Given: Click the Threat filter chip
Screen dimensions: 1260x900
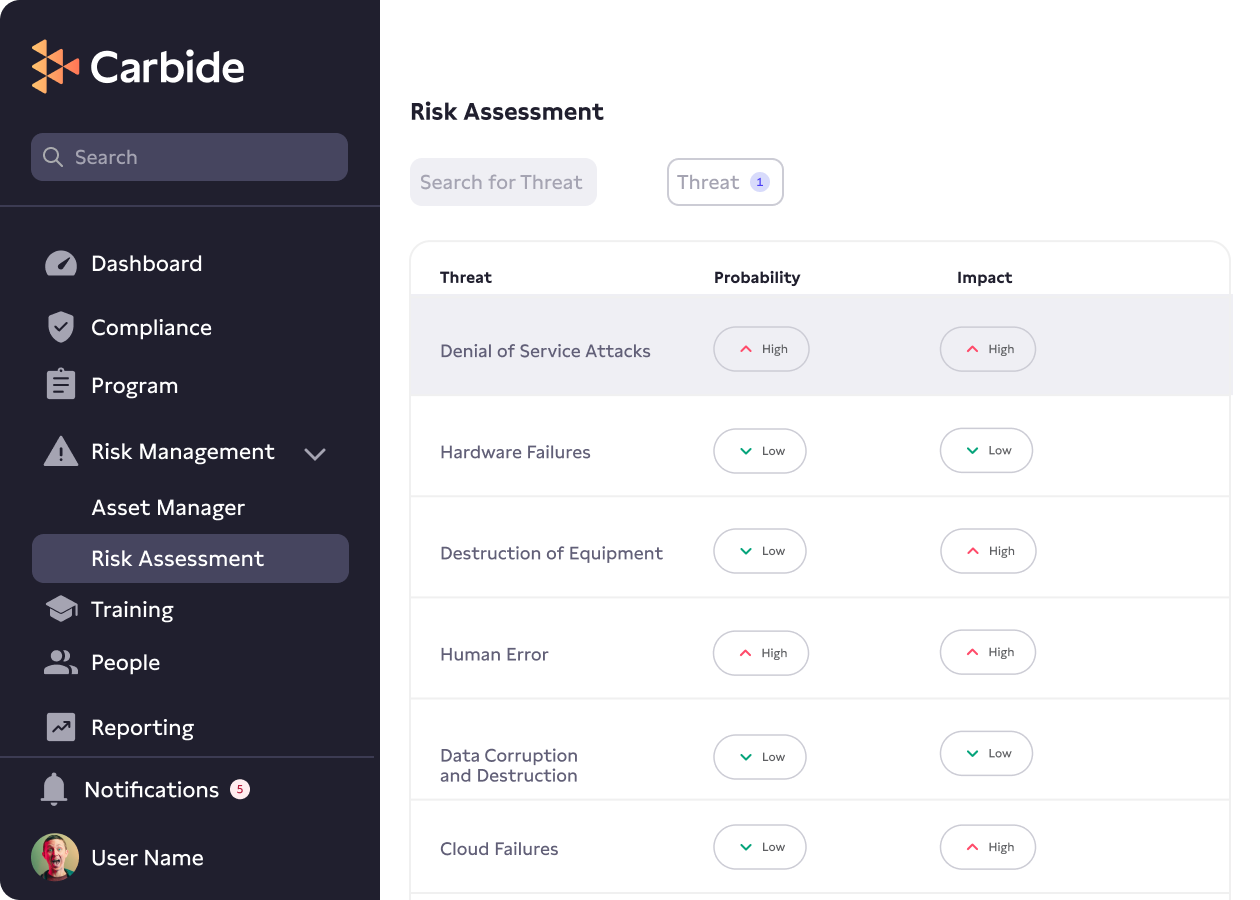Looking at the screenshot, I should 725,182.
